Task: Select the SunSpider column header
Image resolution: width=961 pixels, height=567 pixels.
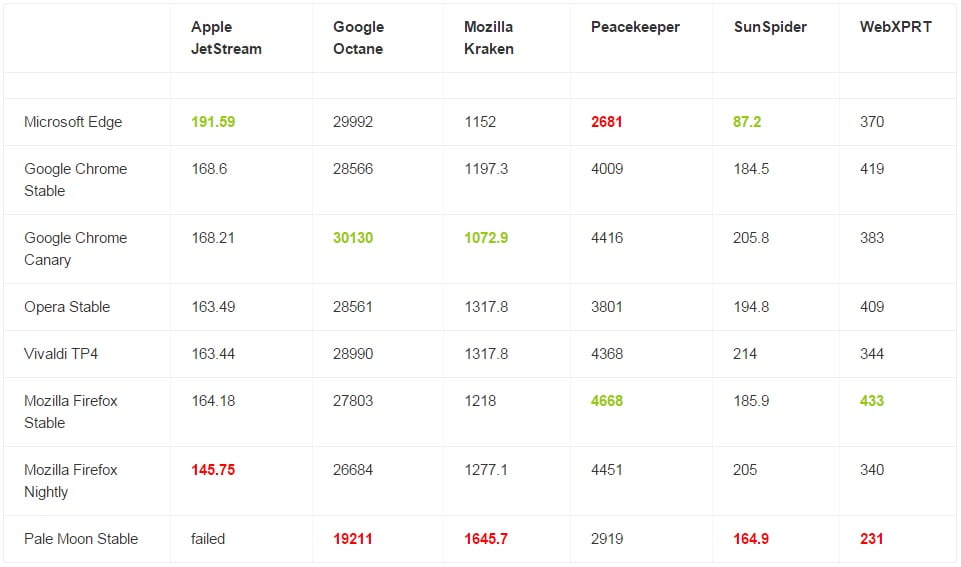Action: 769,27
